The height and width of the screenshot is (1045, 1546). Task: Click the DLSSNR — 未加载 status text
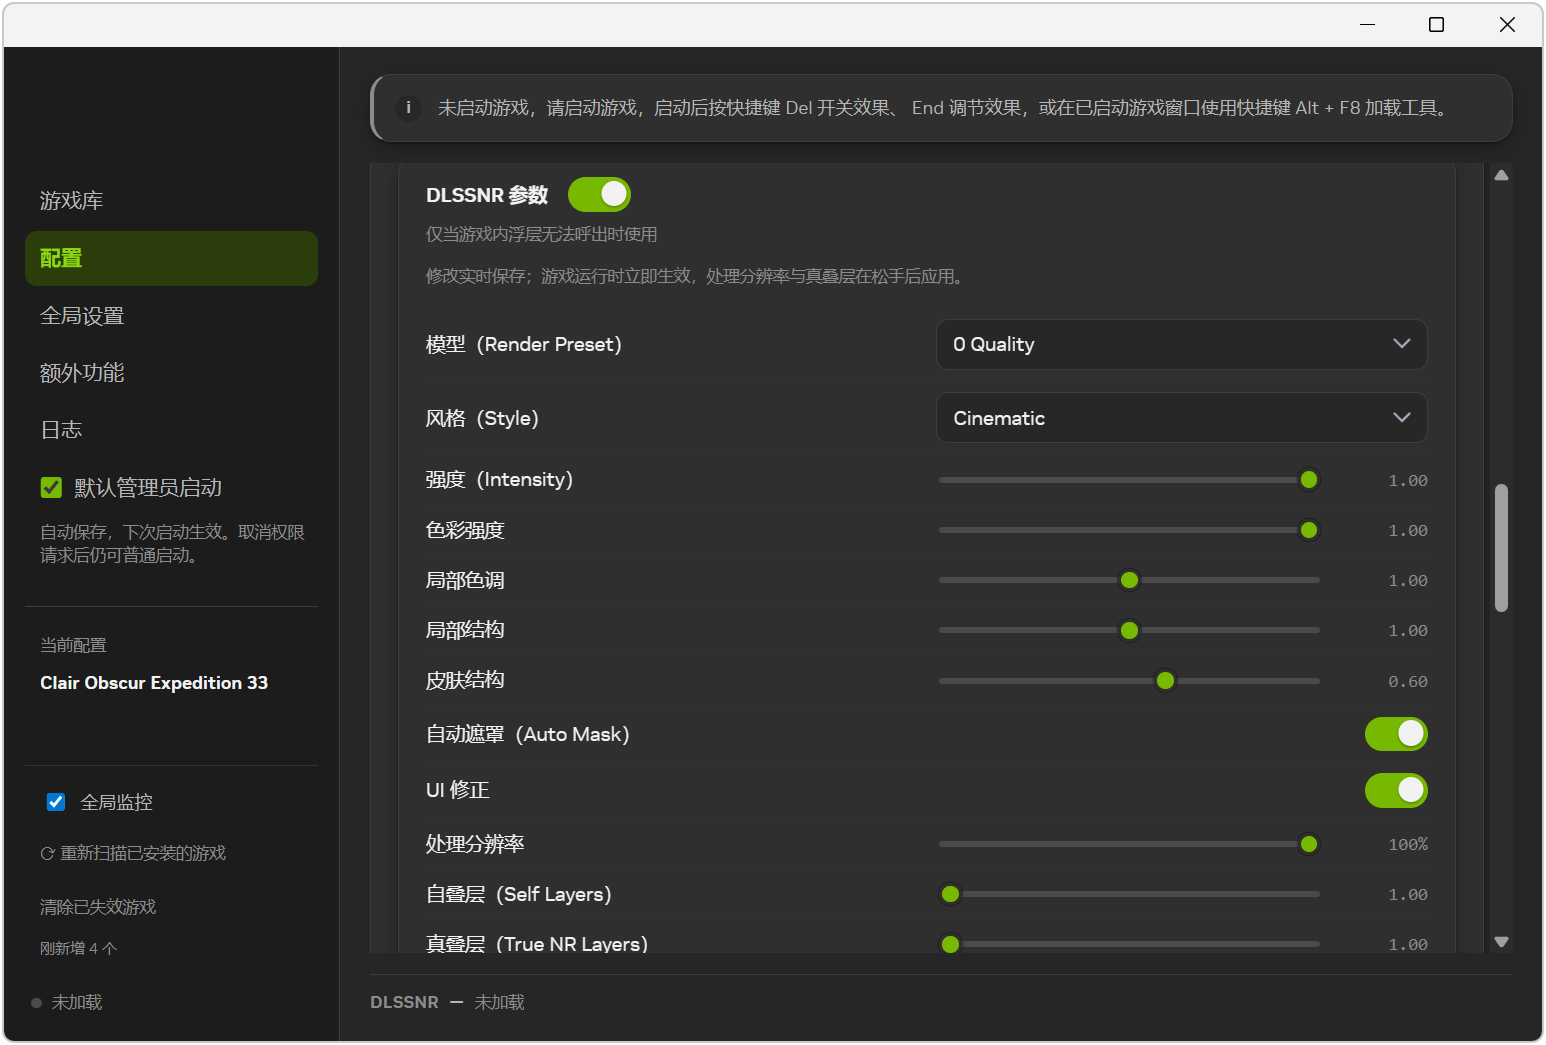(447, 1002)
